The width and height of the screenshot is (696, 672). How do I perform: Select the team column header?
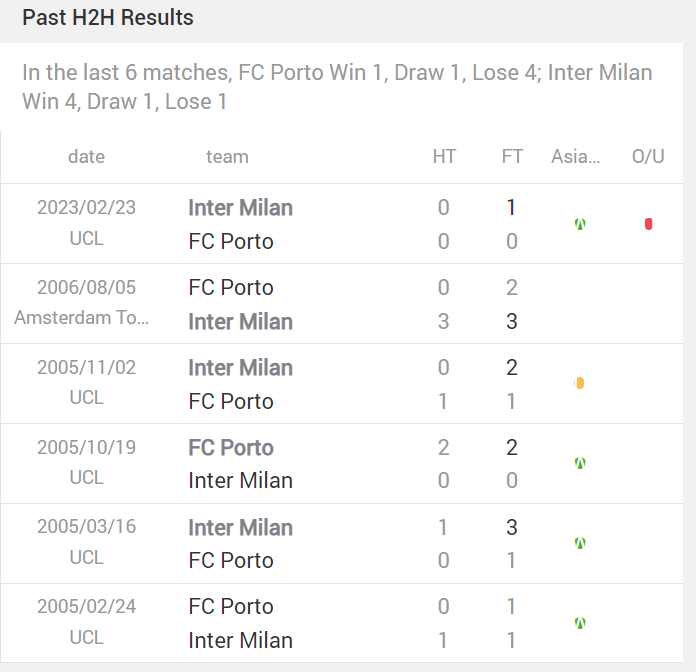pyautogui.click(x=227, y=157)
